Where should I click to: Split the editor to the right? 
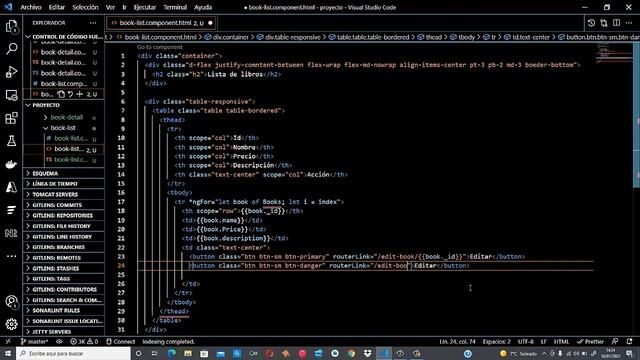click(616, 23)
